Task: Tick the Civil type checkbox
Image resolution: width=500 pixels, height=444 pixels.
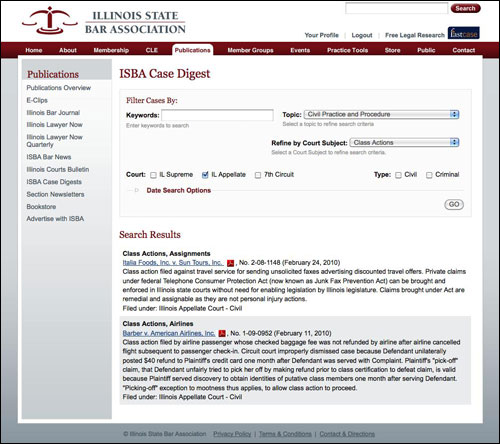Action: 398,175
